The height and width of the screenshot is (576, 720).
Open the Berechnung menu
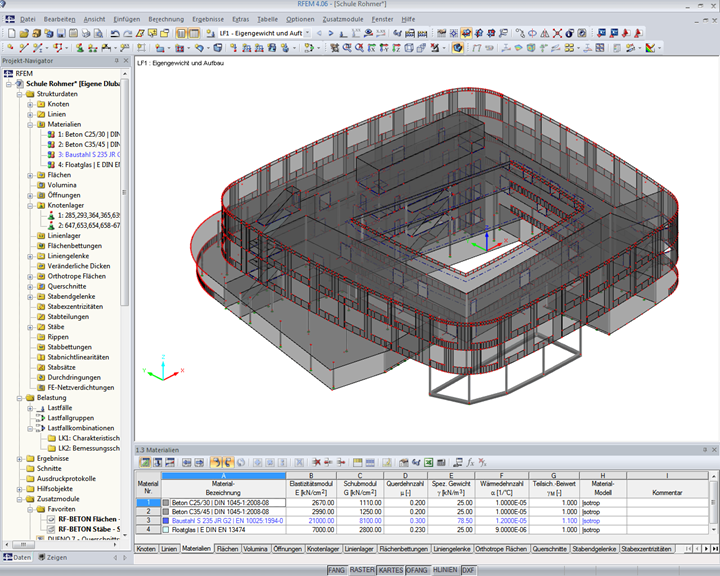[166, 19]
